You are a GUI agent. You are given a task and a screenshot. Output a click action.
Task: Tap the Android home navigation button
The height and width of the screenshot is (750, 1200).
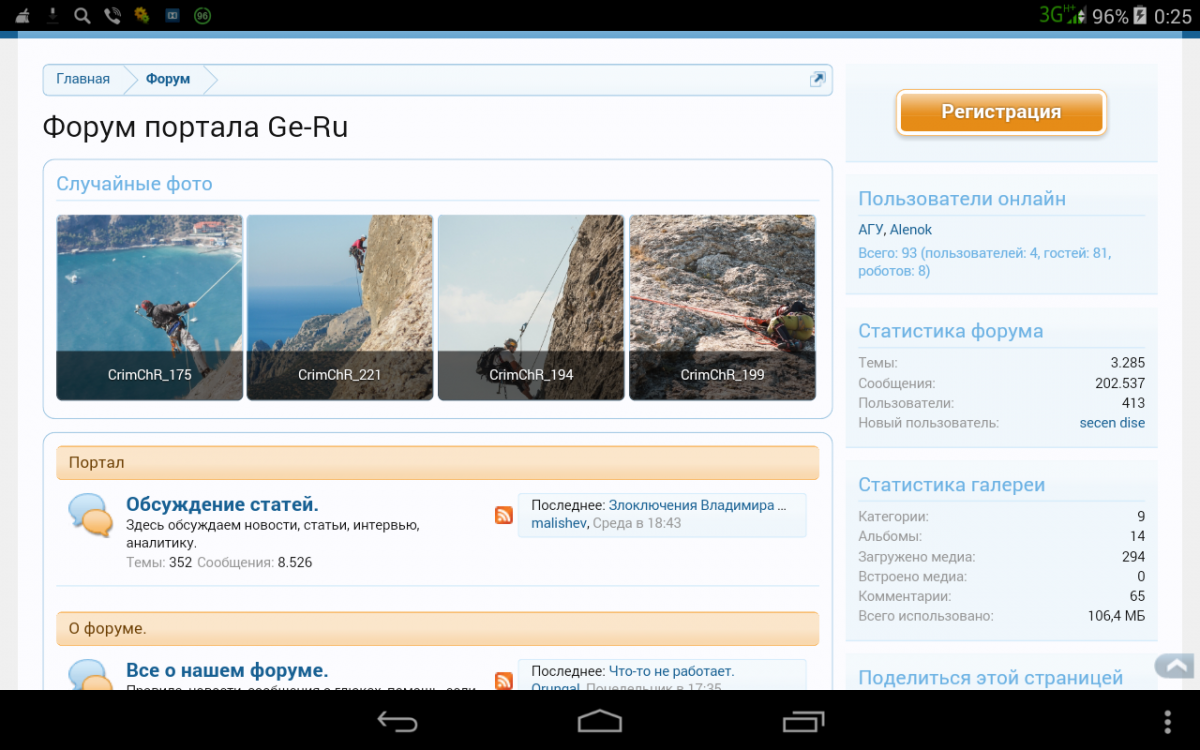pos(600,721)
